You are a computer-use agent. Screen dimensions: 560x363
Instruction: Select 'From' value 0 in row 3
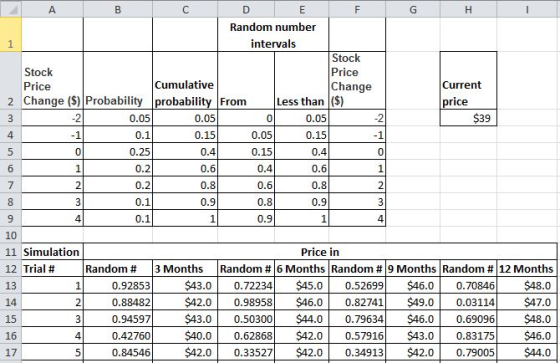pyautogui.click(x=246, y=118)
